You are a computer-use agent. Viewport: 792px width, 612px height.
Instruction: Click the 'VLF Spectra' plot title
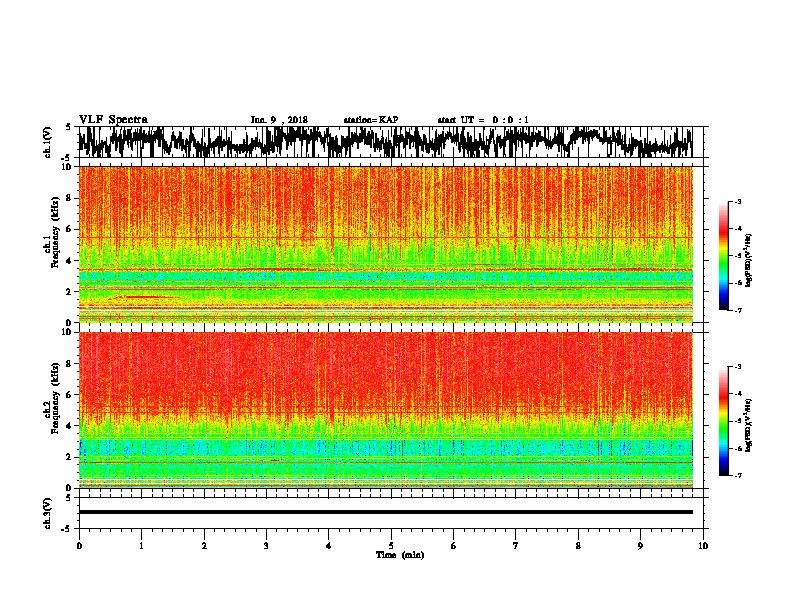click(113, 120)
